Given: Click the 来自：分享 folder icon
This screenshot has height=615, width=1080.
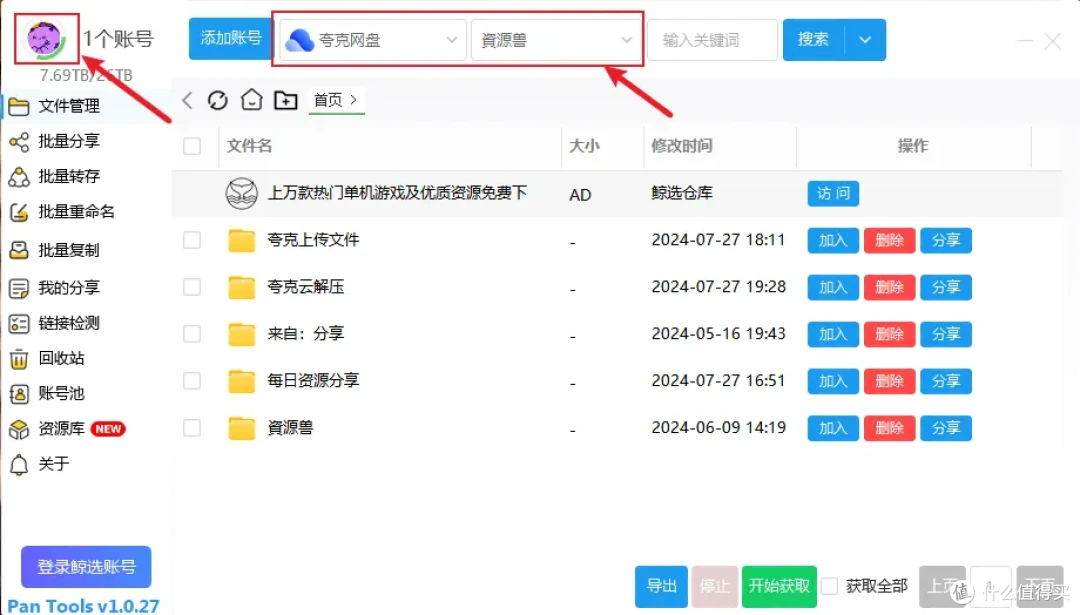Looking at the screenshot, I should coord(242,334).
